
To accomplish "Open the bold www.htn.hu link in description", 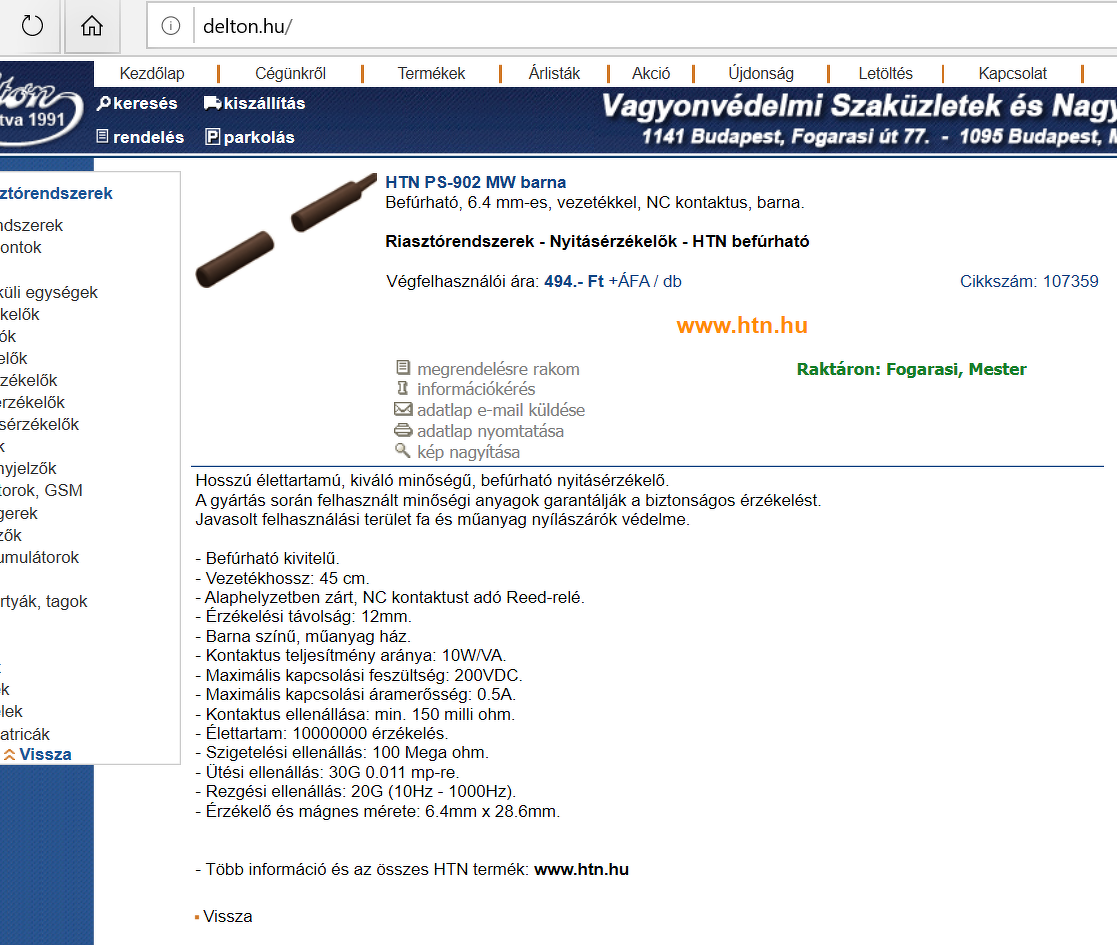I will click(x=581, y=870).
